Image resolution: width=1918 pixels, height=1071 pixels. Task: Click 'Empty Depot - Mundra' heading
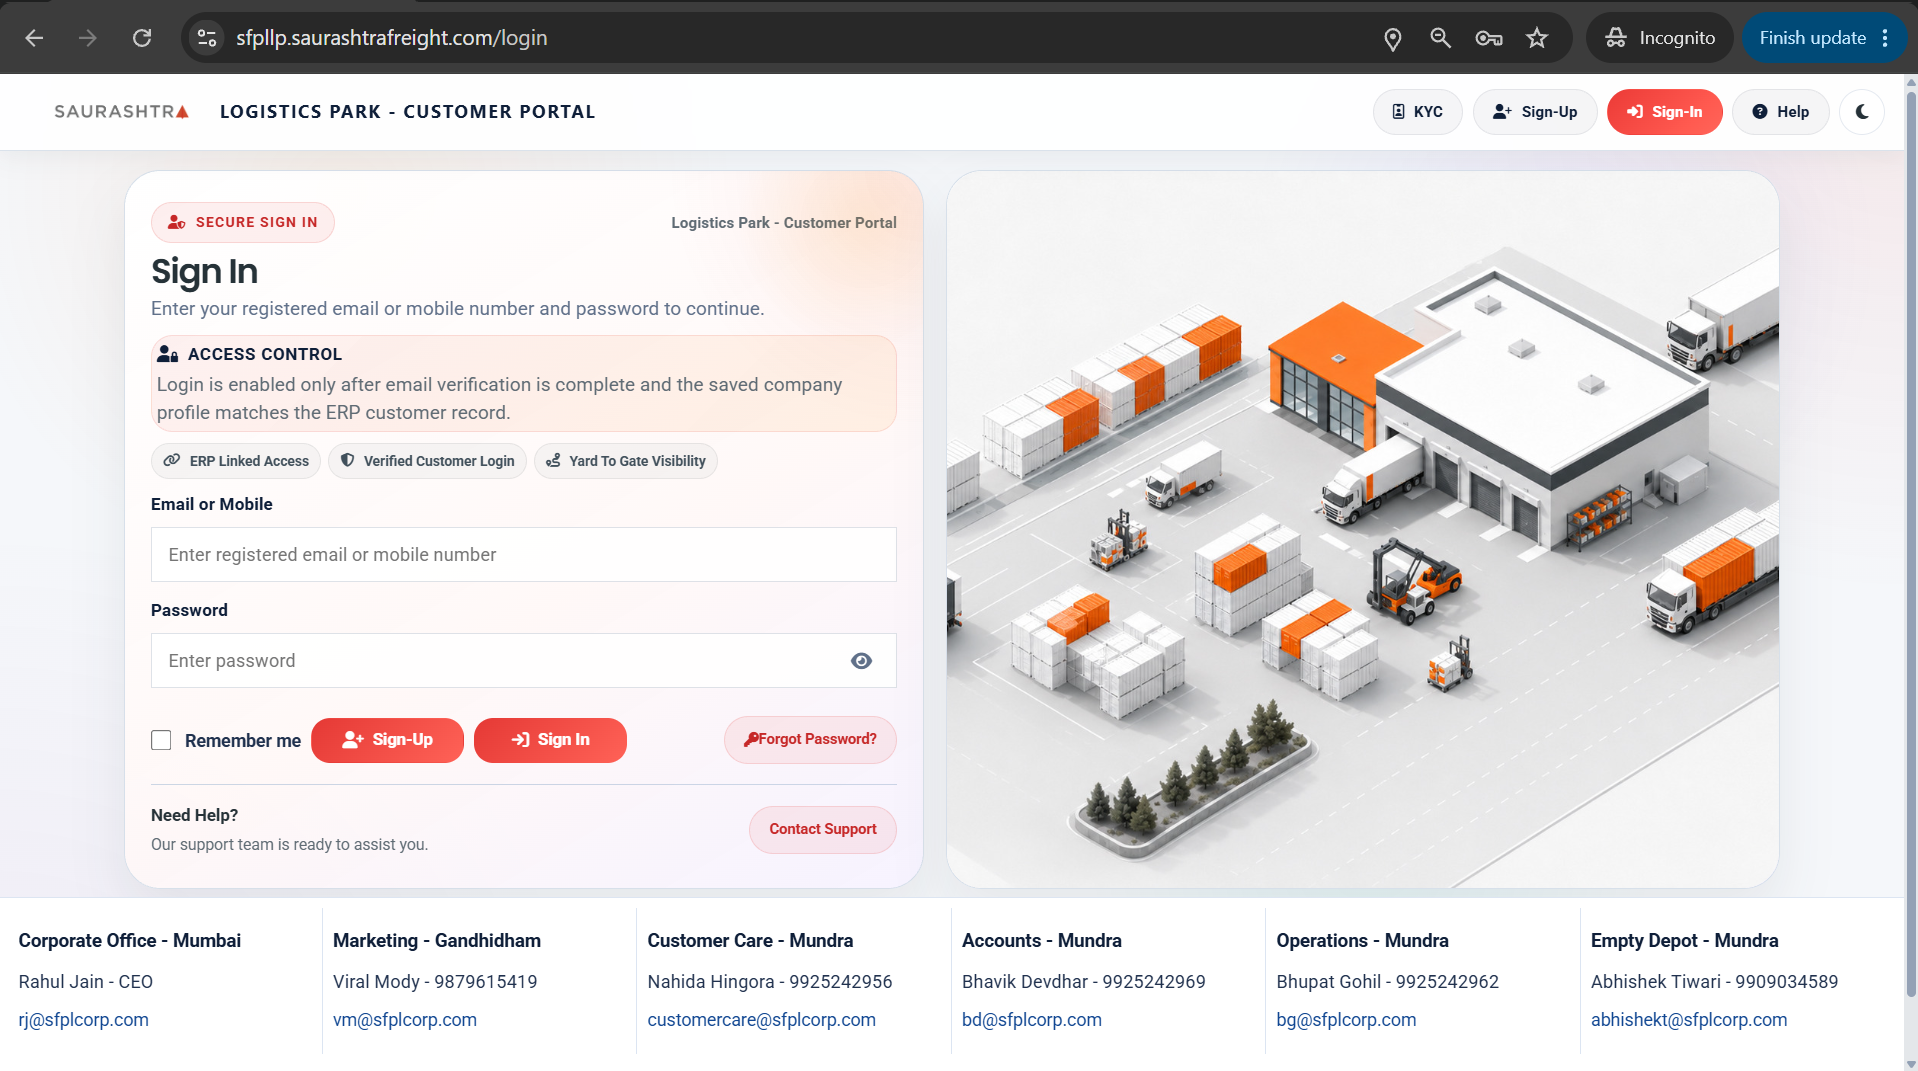point(1685,941)
